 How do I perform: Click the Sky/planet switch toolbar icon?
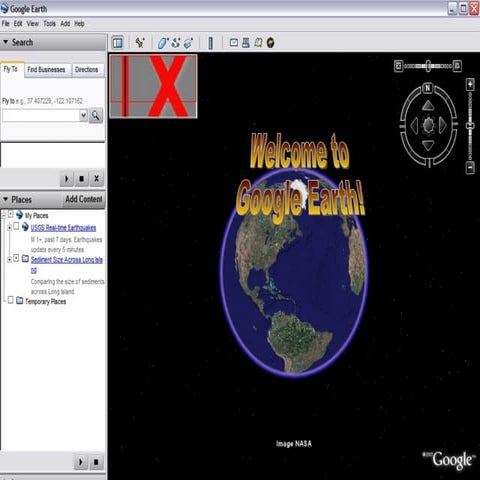(270, 43)
